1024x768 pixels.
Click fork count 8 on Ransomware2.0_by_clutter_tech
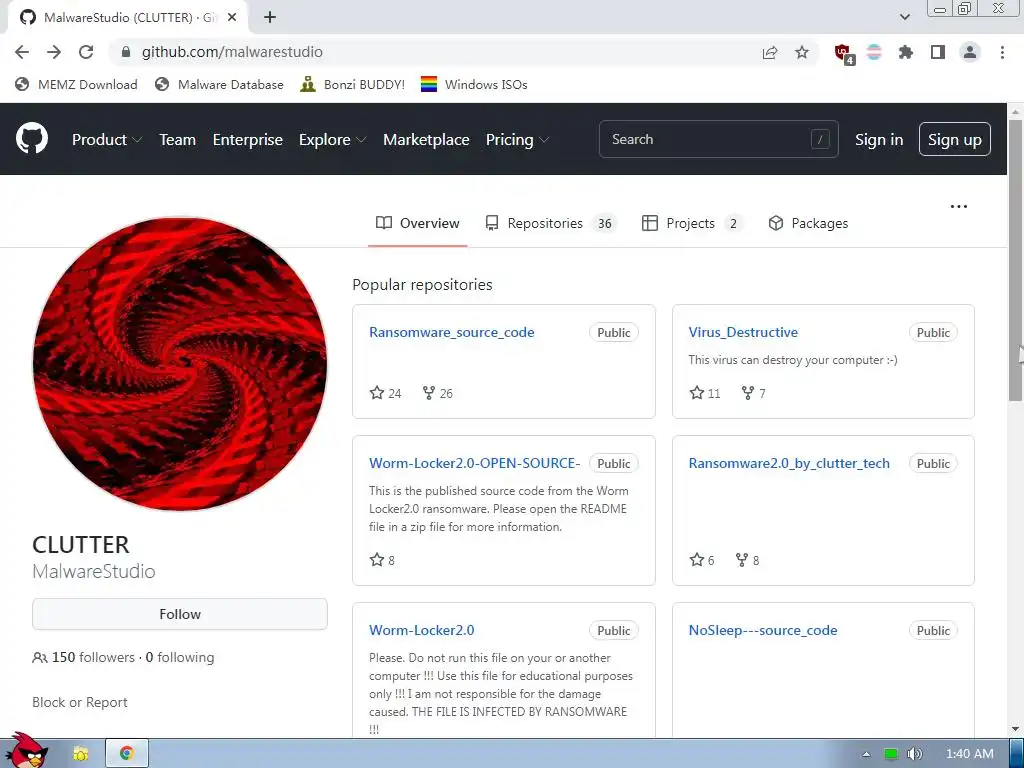[x=747, y=560]
